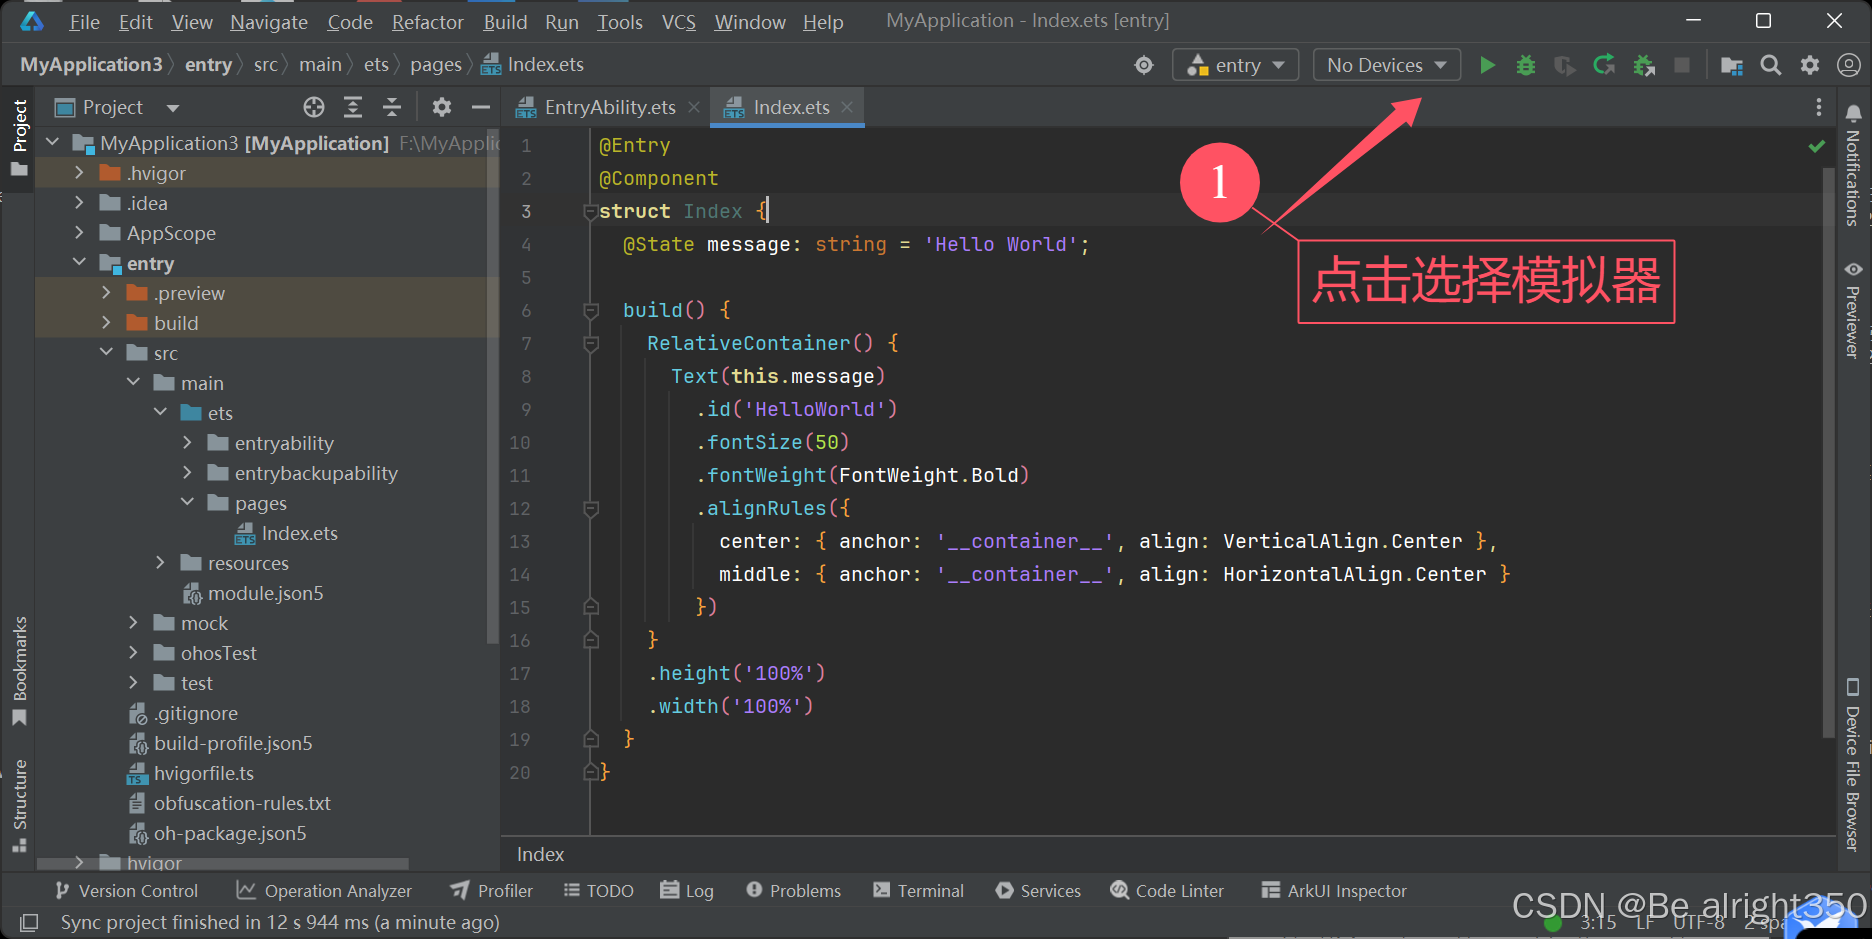Expand the .hvigor folder

click(79, 173)
